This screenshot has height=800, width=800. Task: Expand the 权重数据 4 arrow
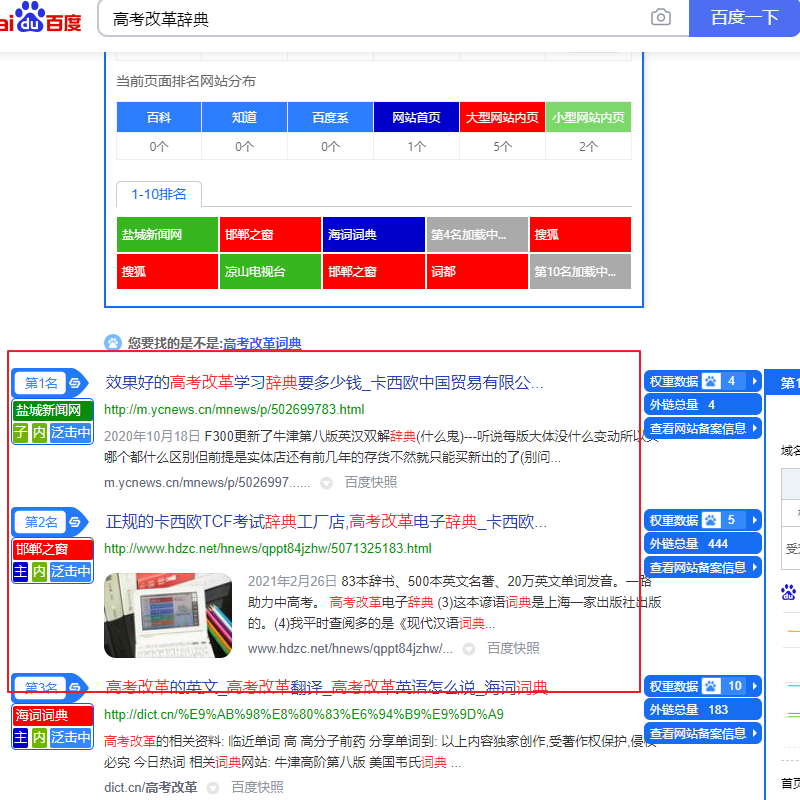point(754,381)
